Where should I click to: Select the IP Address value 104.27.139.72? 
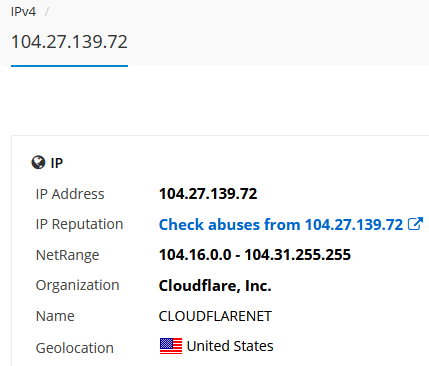(x=208, y=194)
